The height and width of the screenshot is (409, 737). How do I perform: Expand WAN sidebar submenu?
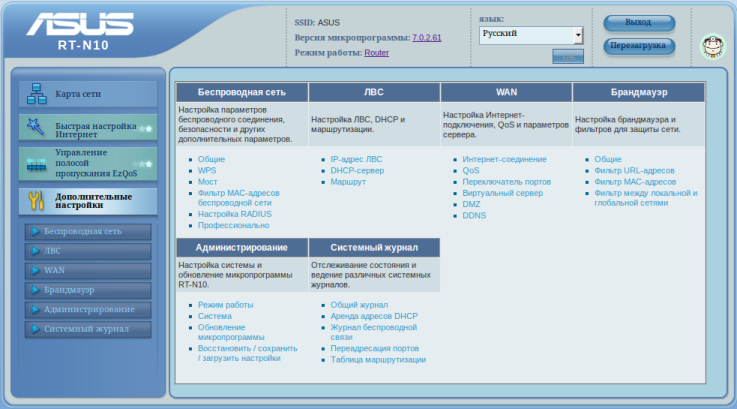coord(88,270)
